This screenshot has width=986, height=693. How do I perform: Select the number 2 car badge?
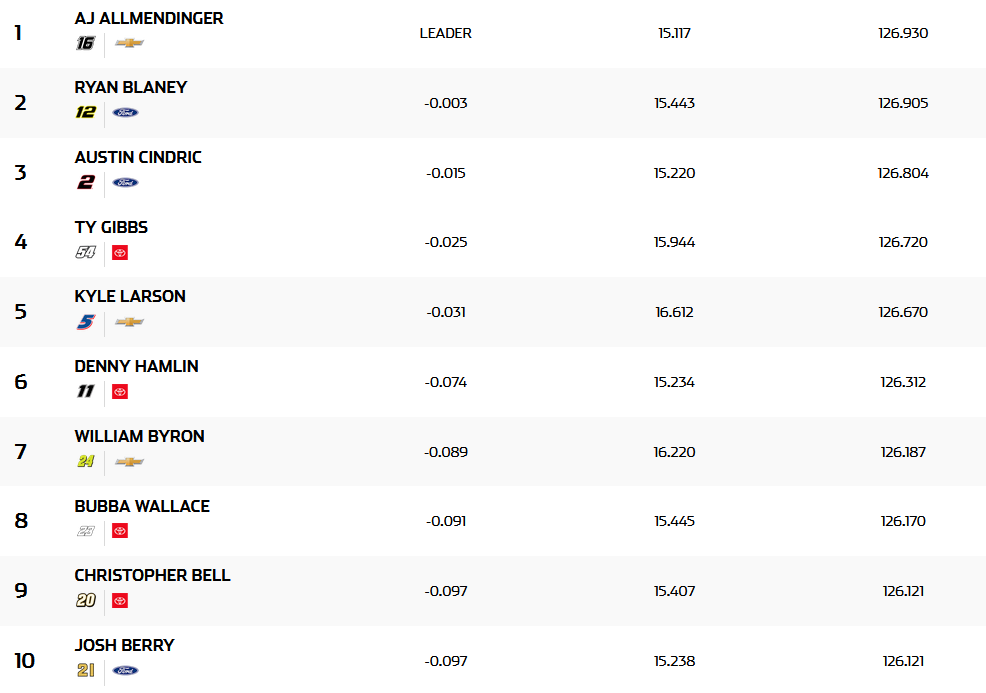click(x=86, y=183)
